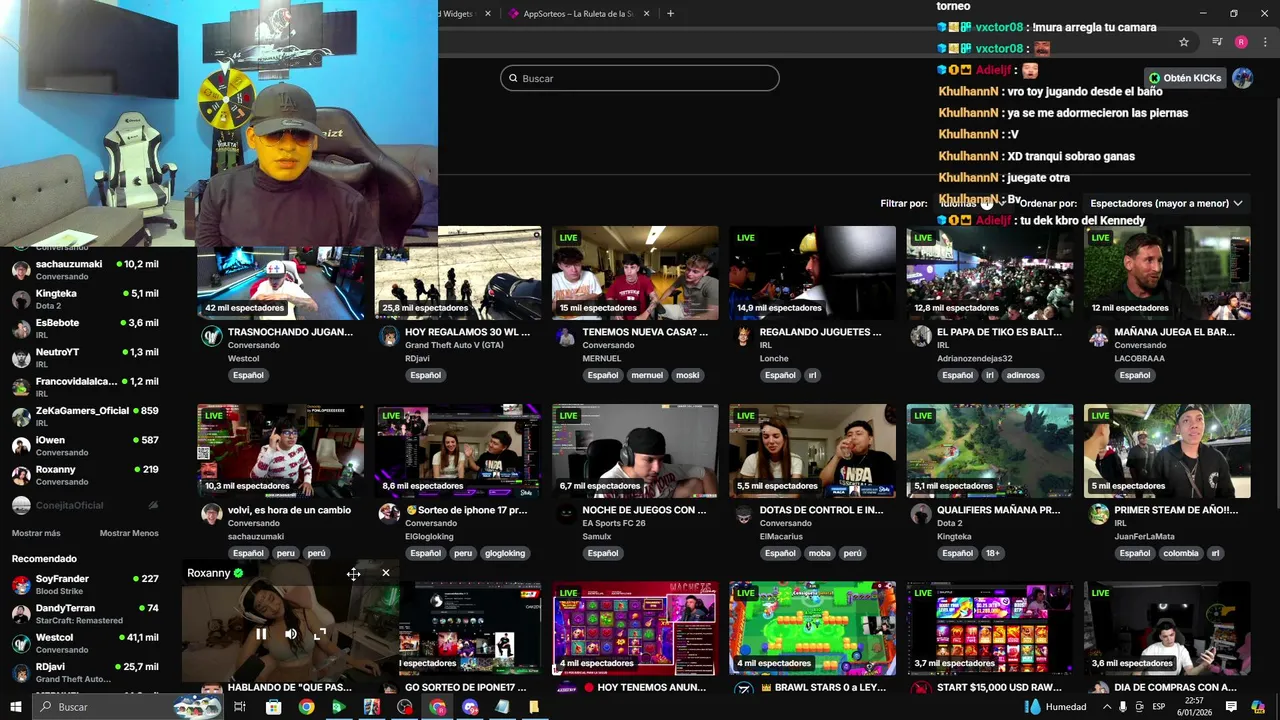
Task: Open NOCHE DE JUEGOS CON stream title
Action: click(644, 510)
